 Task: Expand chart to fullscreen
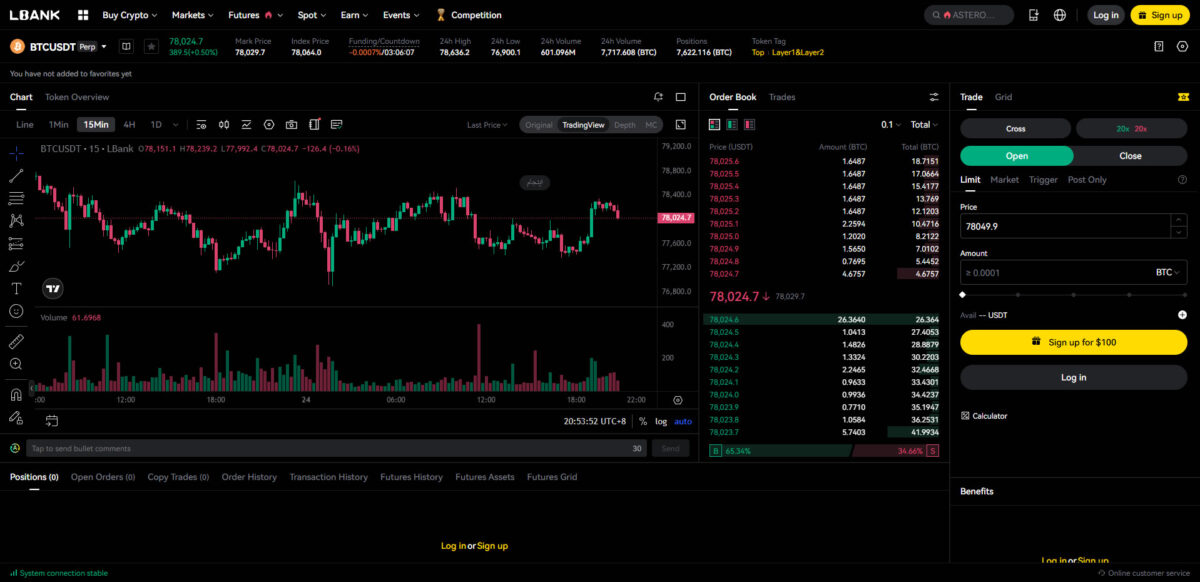681,125
